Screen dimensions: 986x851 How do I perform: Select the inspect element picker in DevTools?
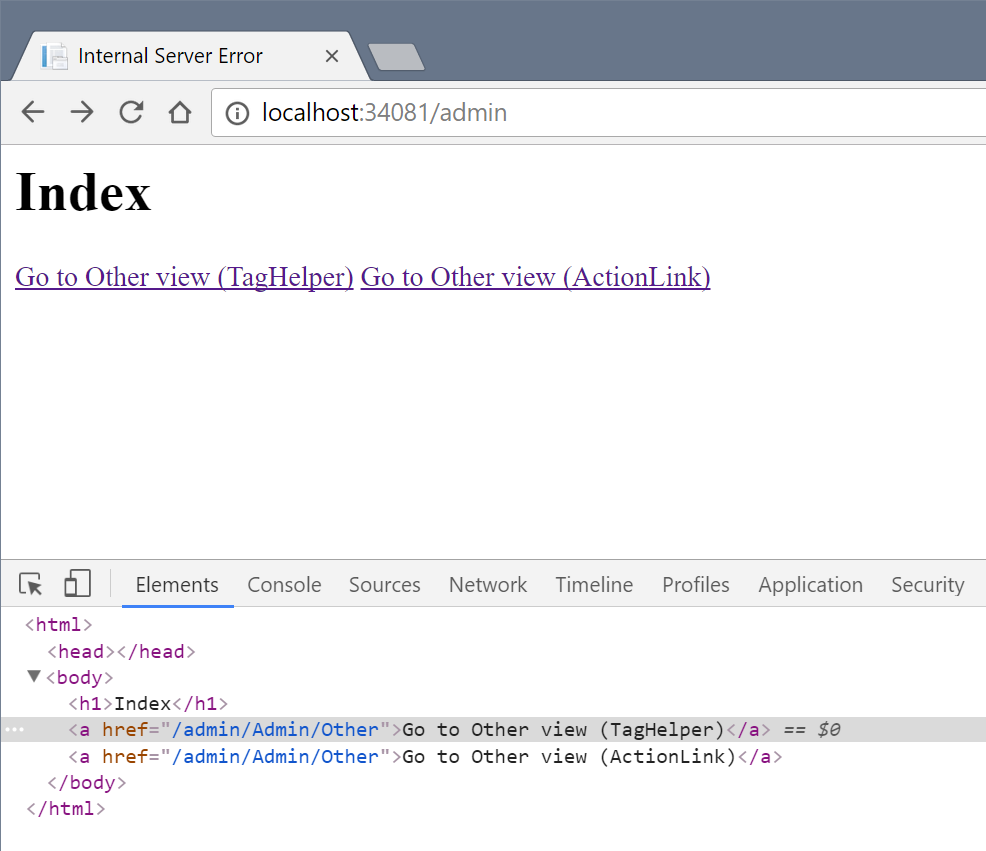30,583
